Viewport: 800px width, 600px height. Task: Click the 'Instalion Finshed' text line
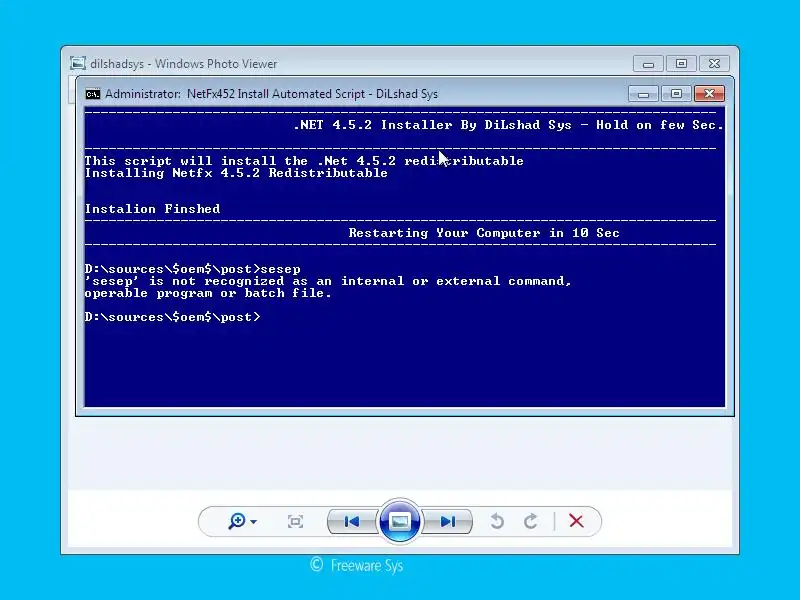[x=153, y=209]
